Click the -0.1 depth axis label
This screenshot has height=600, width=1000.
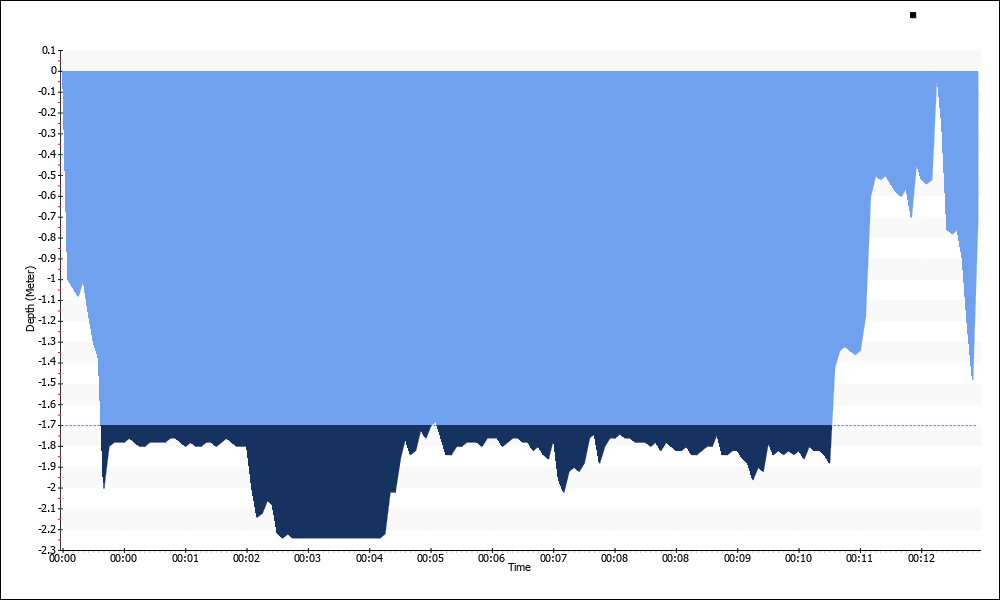(47, 92)
